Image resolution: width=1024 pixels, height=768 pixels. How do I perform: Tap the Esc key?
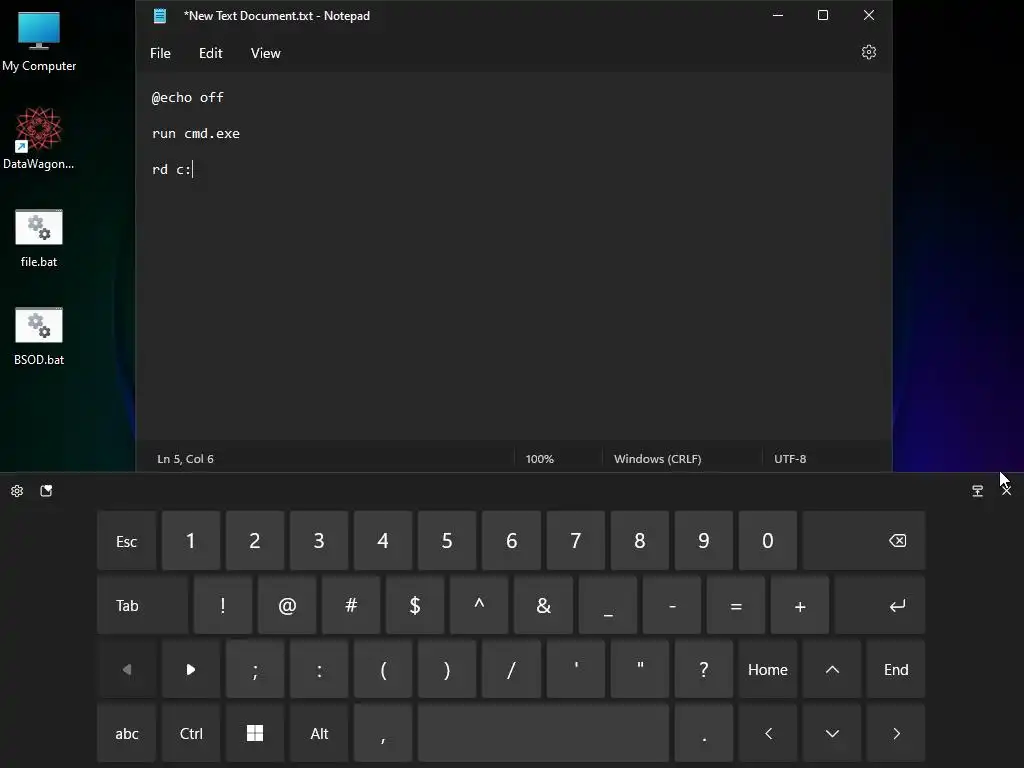point(127,541)
